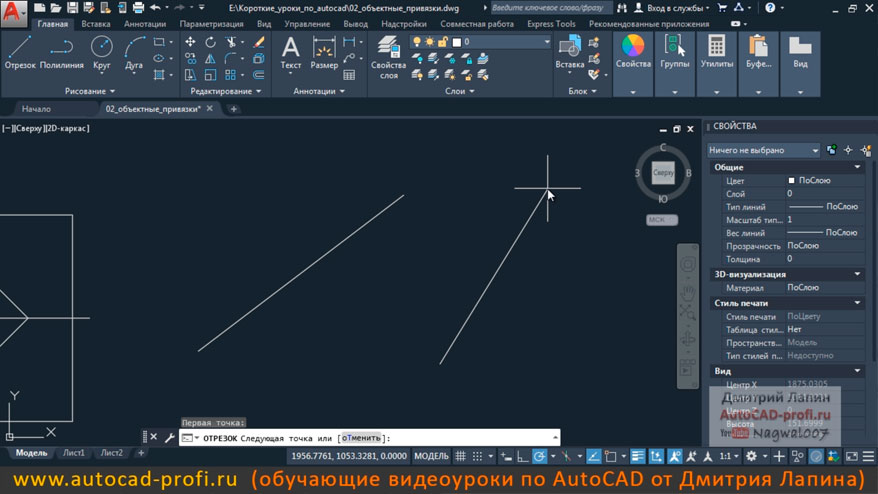Click the Print icon in quick access
Viewport: 878px width, 494px height.
coord(138,8)
